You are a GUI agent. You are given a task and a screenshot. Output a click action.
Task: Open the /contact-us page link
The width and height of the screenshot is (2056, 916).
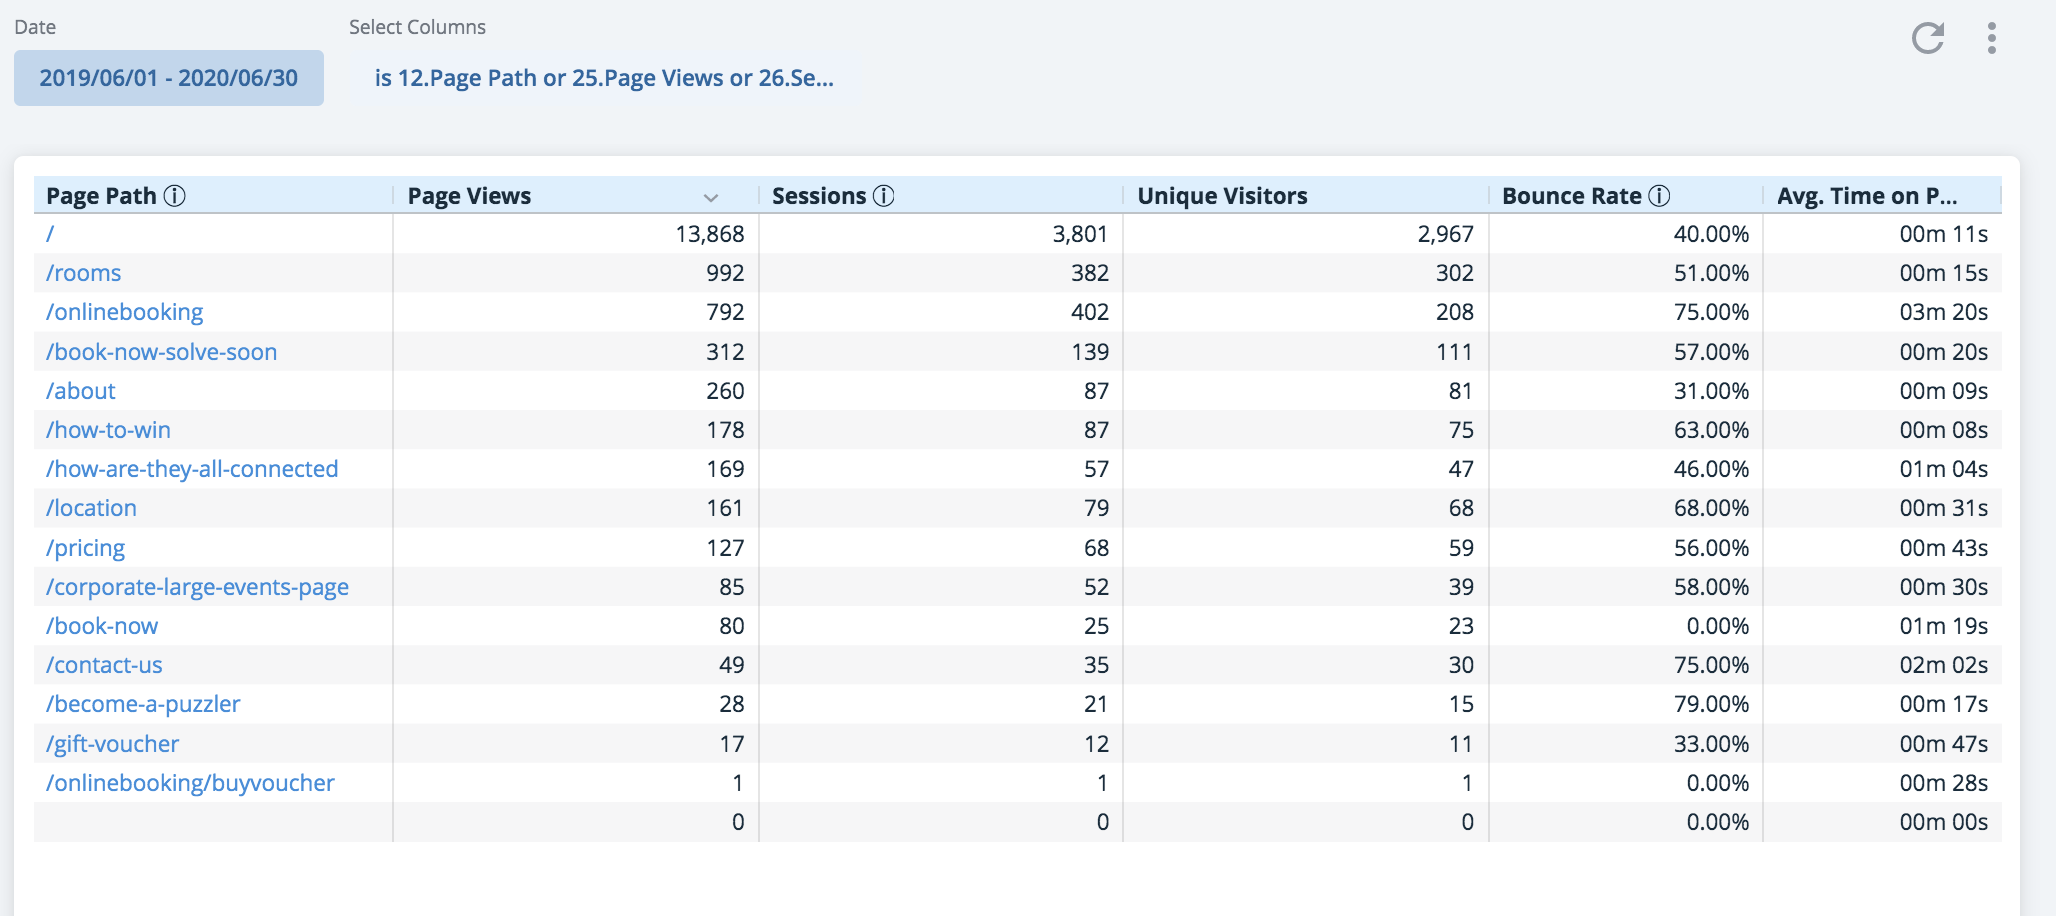point(104,665)
